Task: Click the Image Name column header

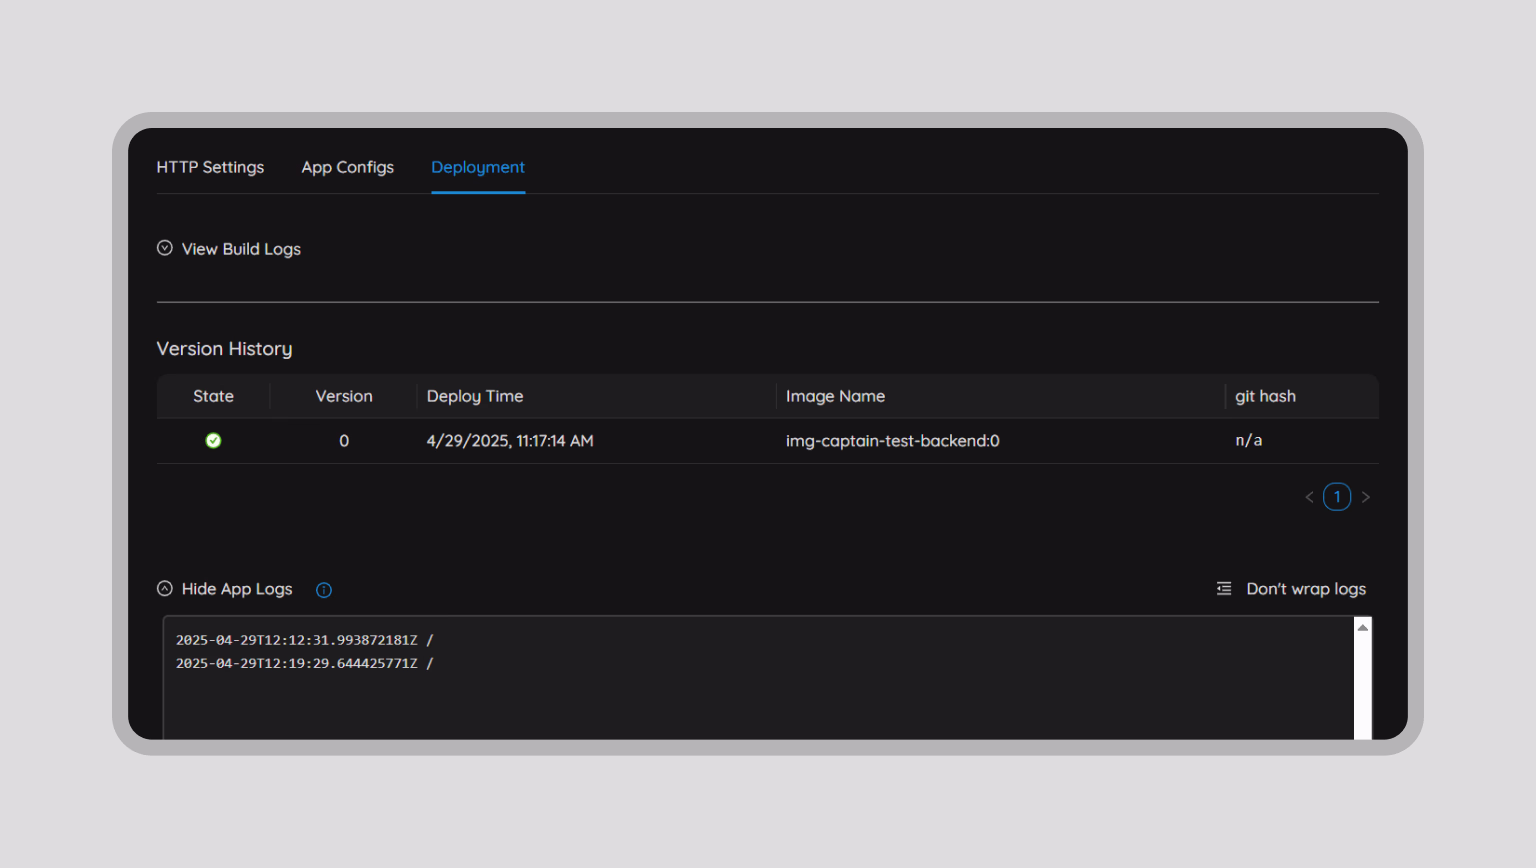Action: [x=1000, y=396]
